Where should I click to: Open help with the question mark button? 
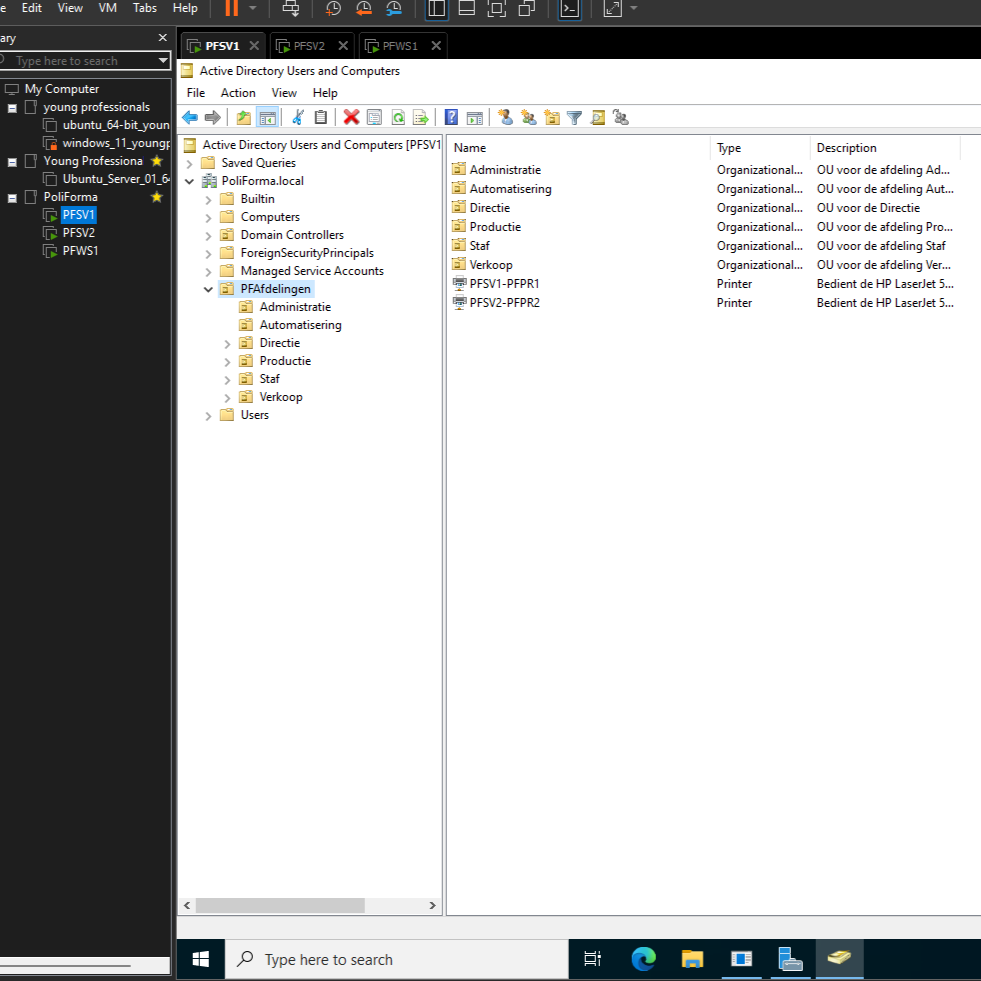tap(451, 117)
